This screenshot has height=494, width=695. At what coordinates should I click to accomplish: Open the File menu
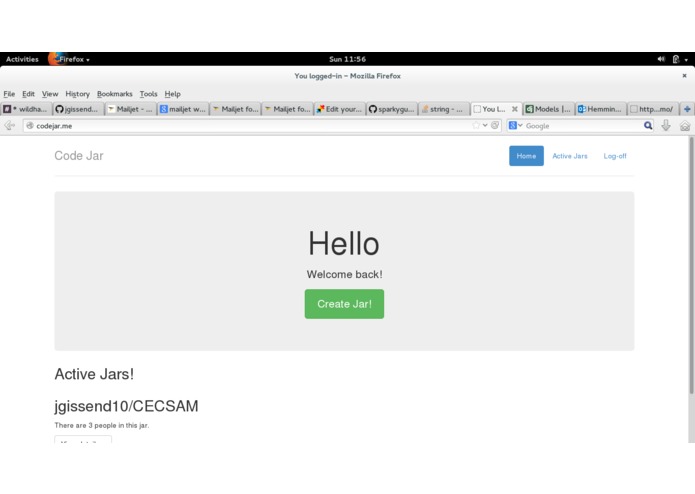click(9, 94)
